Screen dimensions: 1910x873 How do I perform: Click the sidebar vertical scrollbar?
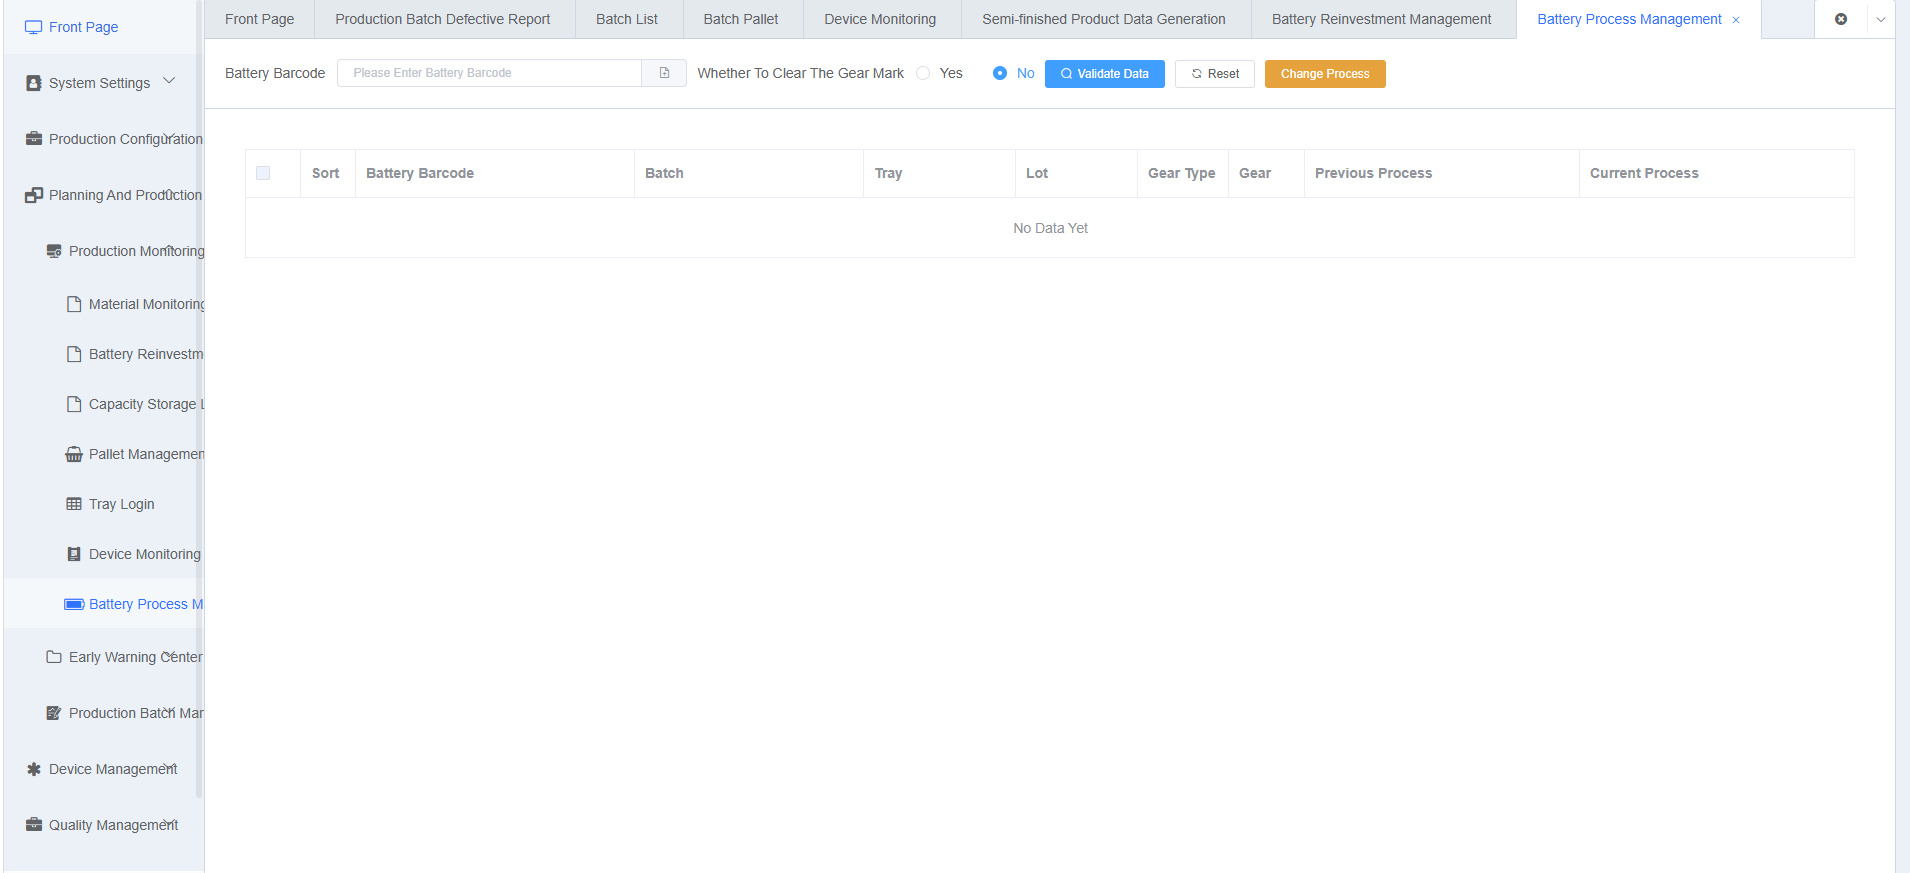(x=199, y=400)
